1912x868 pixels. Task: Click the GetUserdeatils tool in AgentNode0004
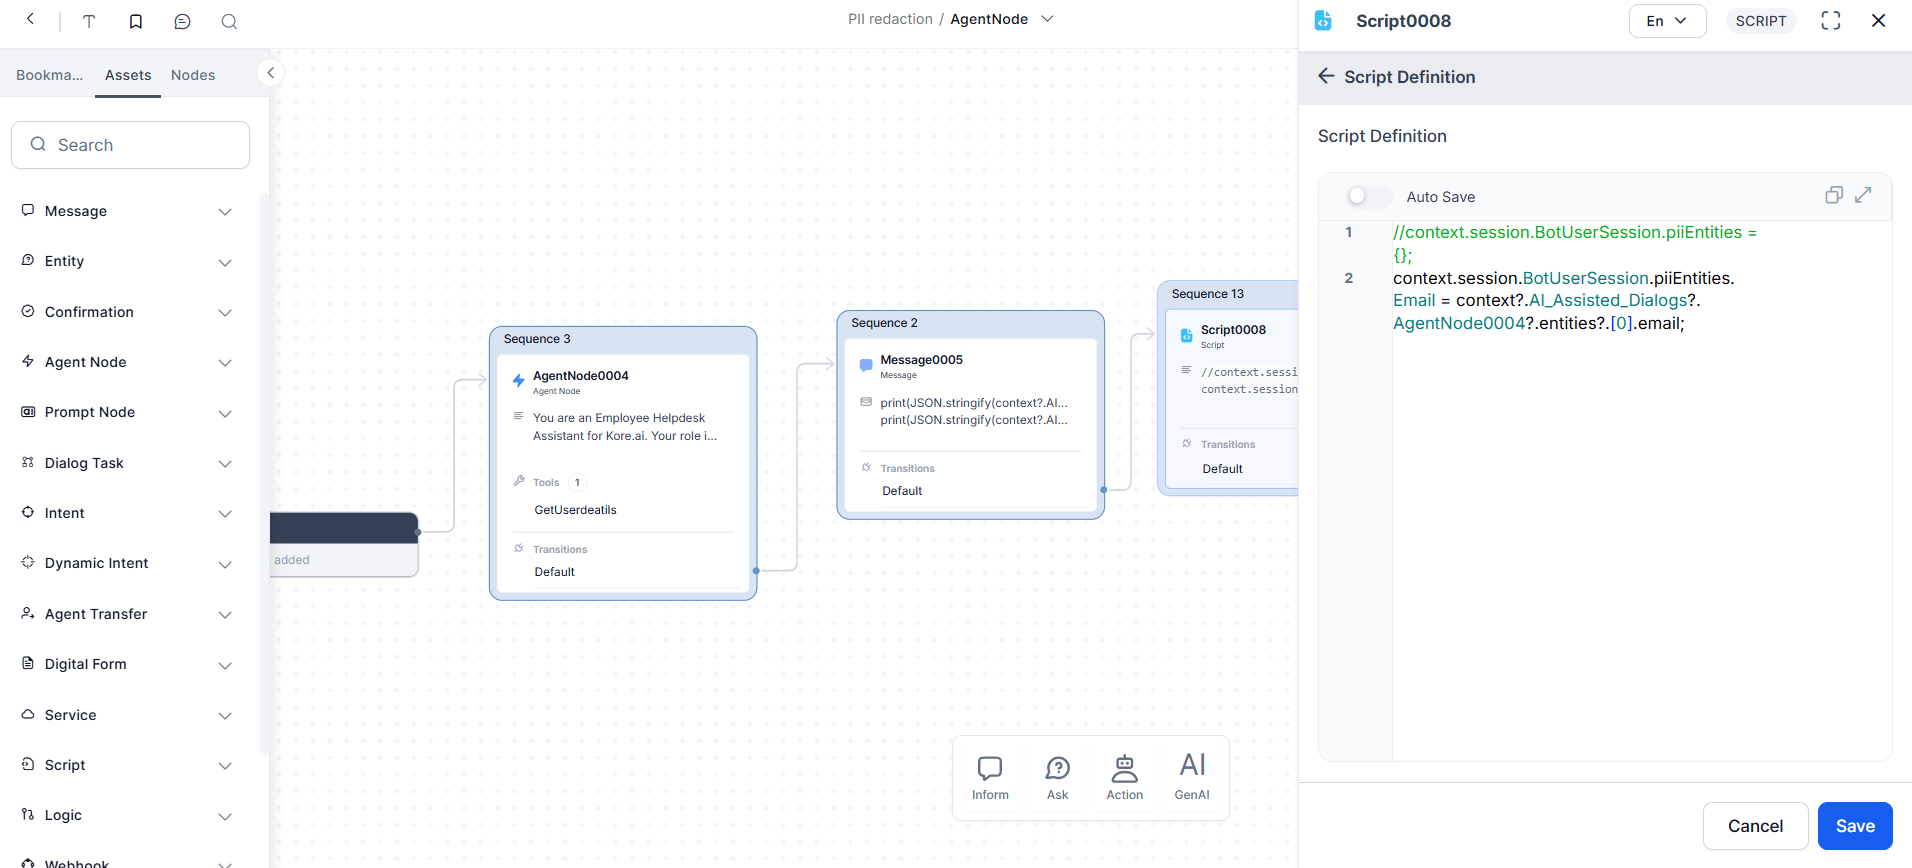point(576,510)
